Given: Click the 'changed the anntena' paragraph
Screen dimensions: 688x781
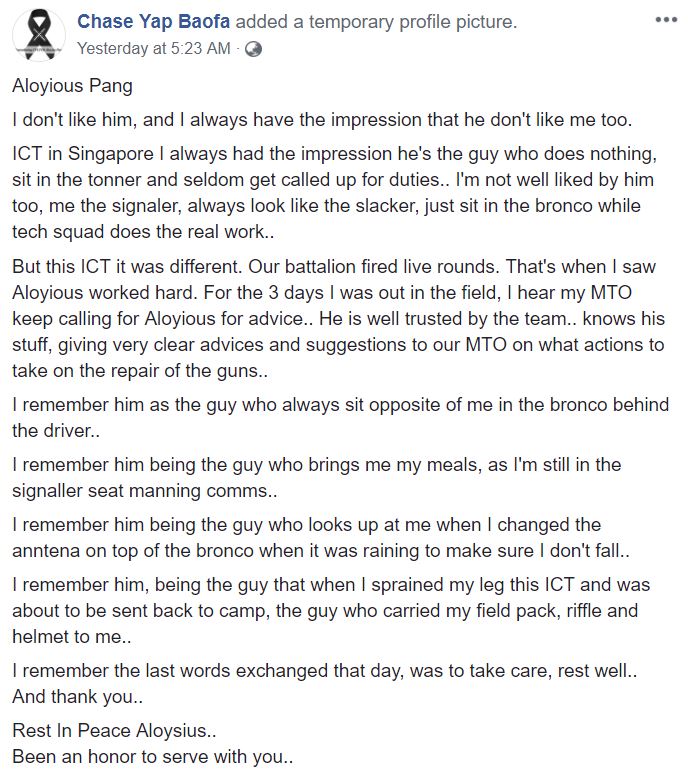Looking at the screenshot, I should 321,538.
